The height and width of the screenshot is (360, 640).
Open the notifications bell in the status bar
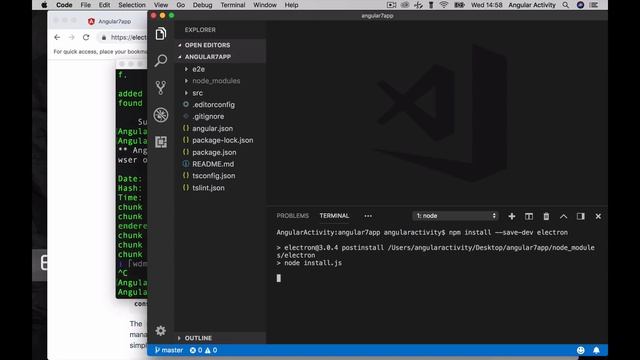click(x=596, y=350)
